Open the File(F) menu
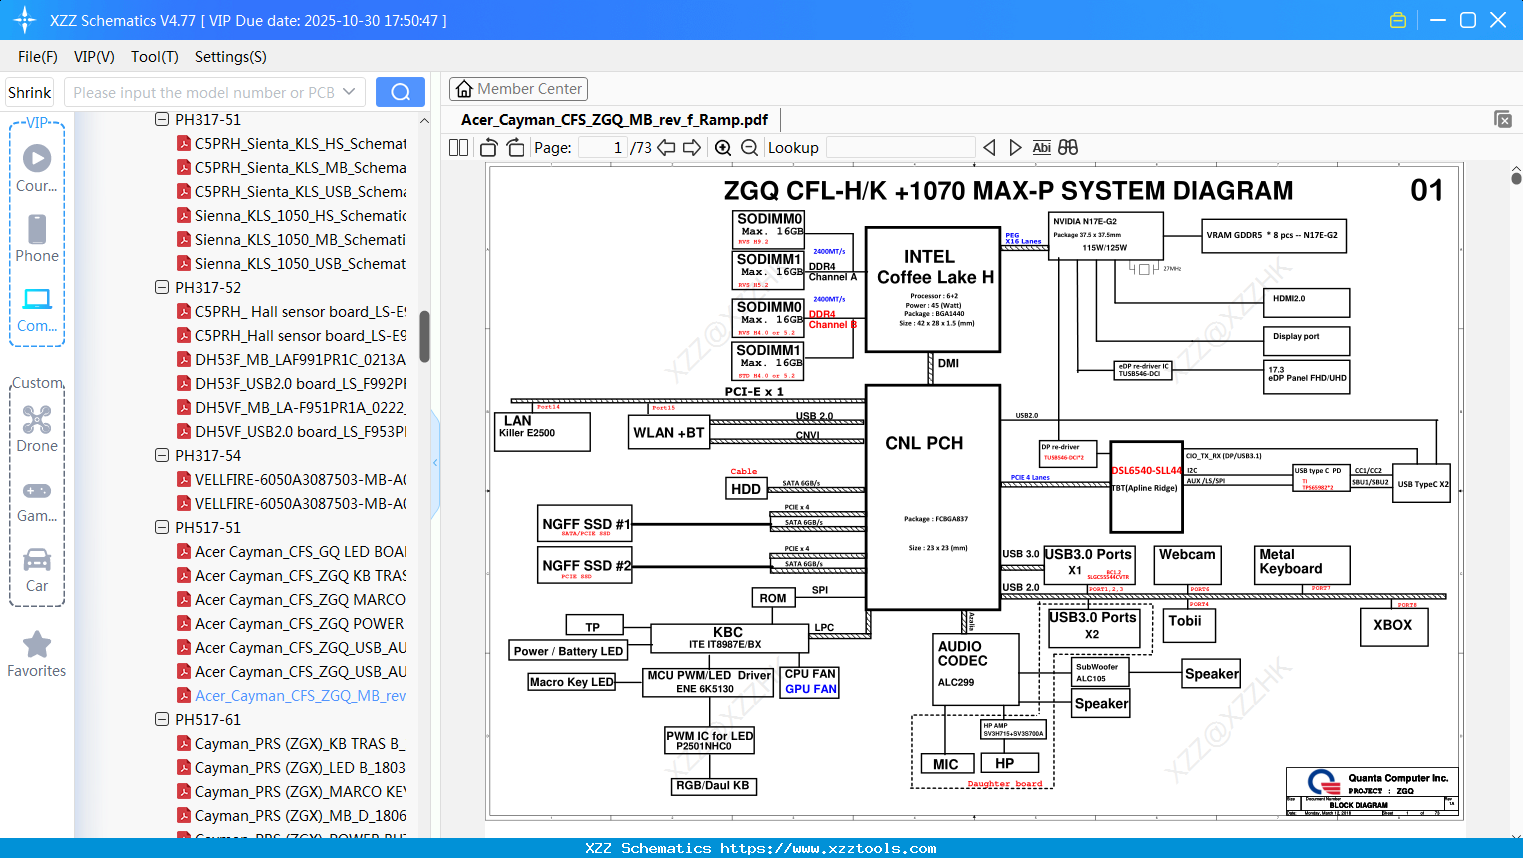 click(38, 57)
